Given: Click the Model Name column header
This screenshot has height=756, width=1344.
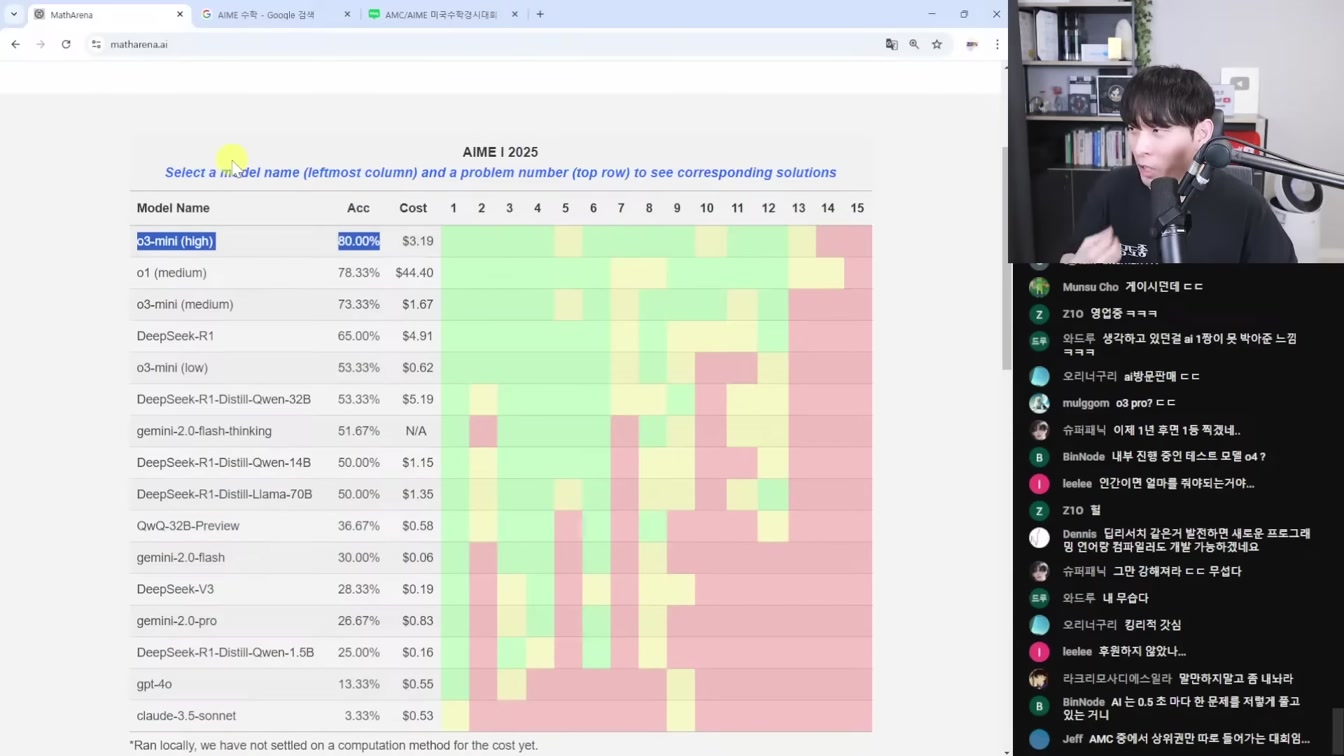Looking at the screenshot, I should click(173, 208).
